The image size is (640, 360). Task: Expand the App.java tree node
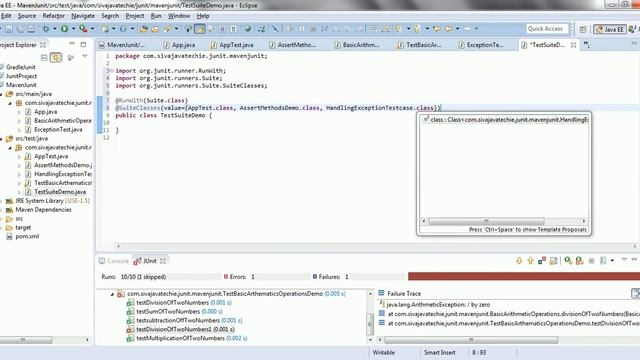19,112
